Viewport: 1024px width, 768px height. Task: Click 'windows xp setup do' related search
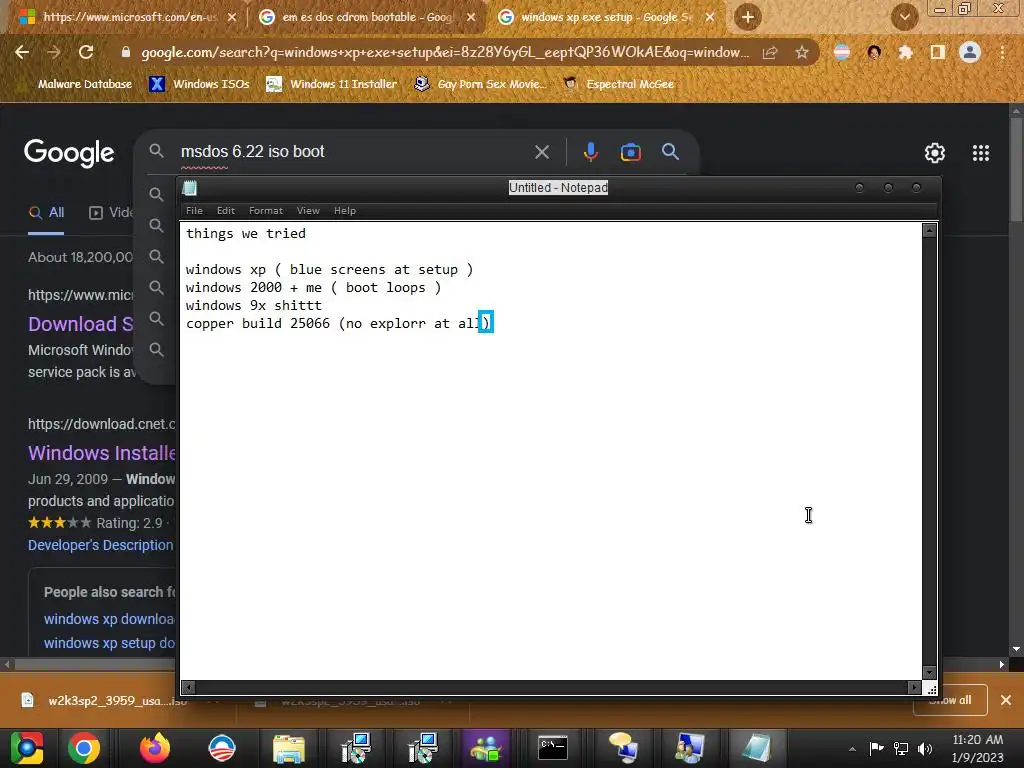(109, 643)
